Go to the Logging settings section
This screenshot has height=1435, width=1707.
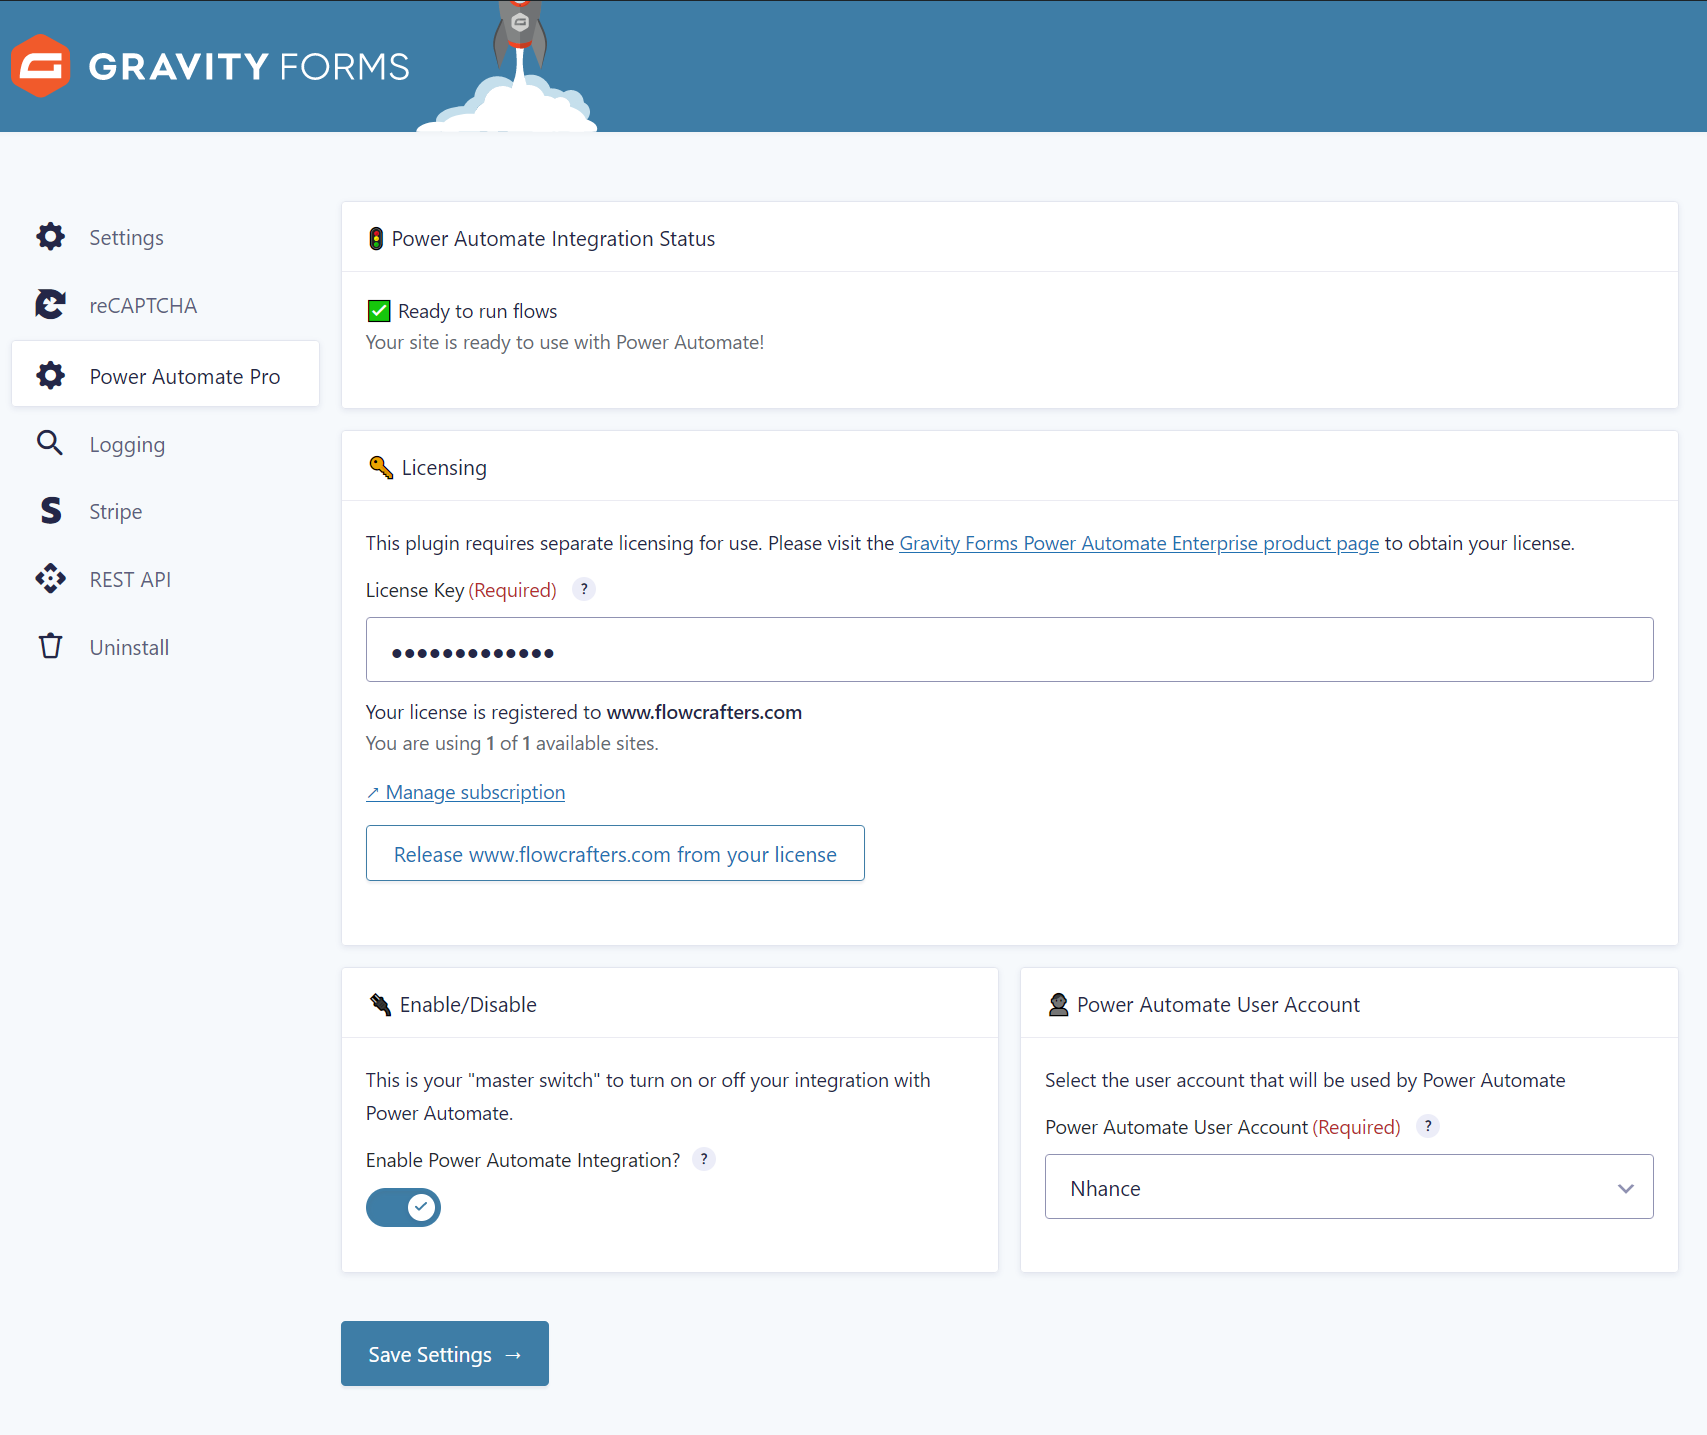[x=127, y=445]
